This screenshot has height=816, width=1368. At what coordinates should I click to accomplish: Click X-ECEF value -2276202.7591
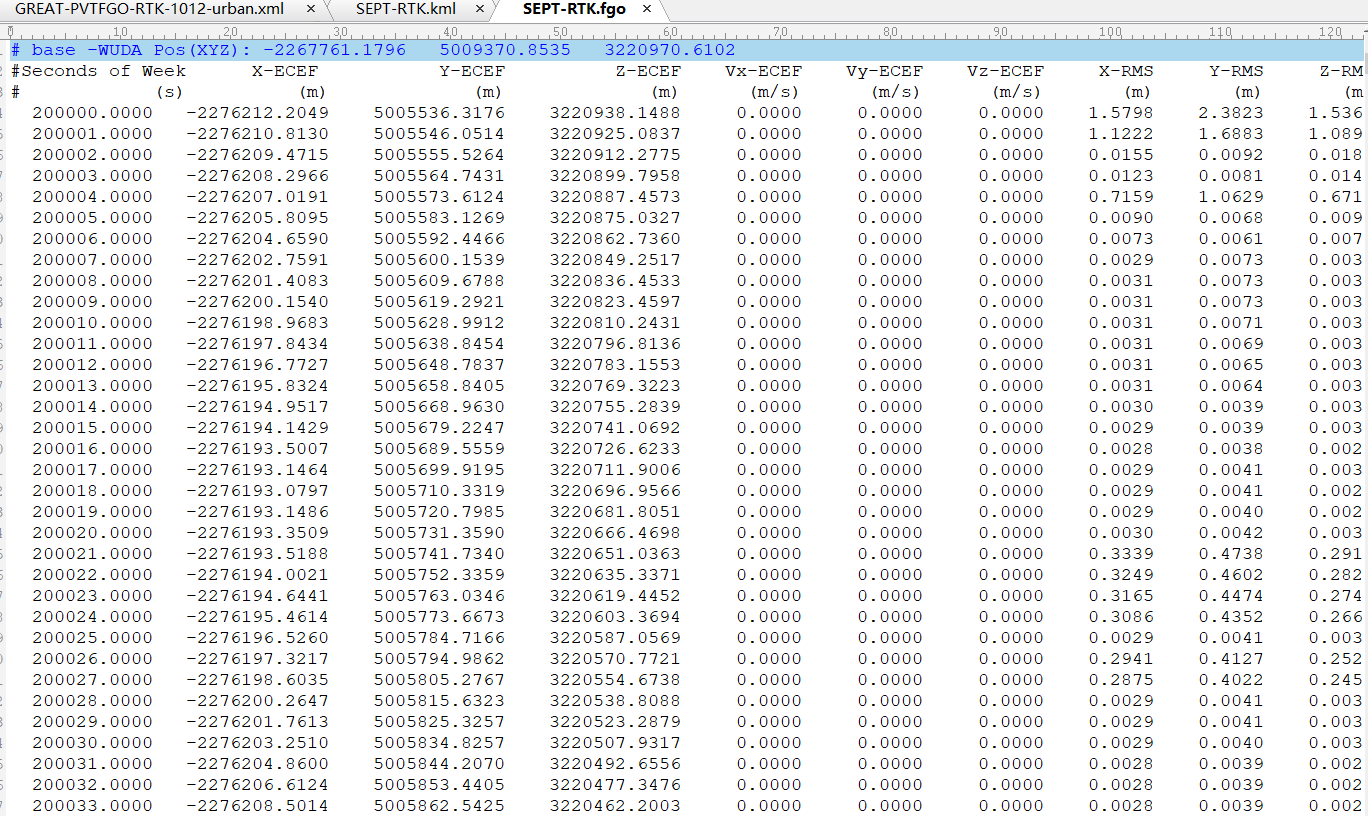tap(258, 260)
